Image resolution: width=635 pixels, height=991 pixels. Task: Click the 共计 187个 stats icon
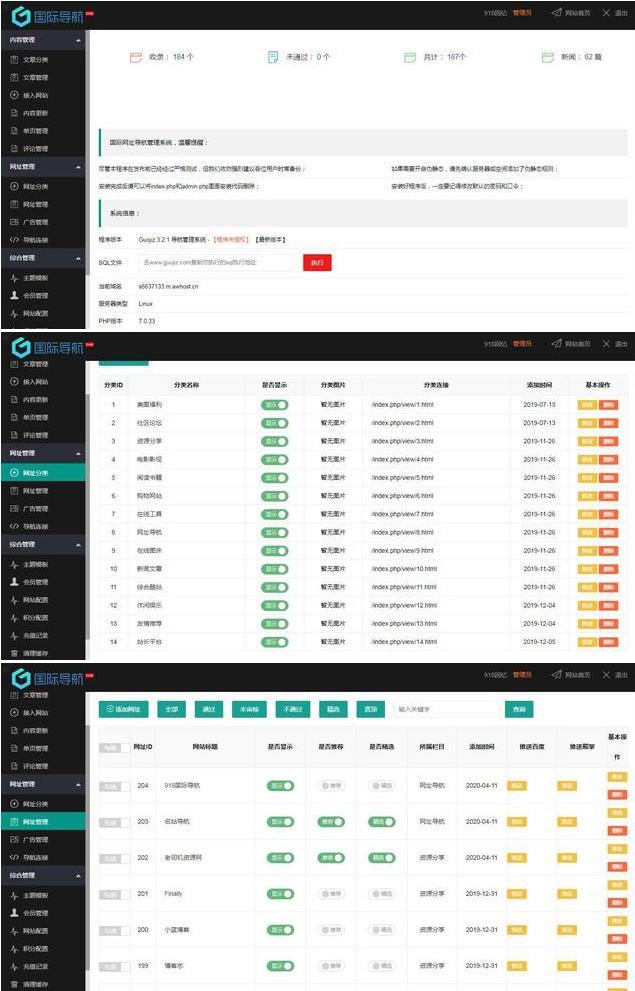(x=410, y=57)
